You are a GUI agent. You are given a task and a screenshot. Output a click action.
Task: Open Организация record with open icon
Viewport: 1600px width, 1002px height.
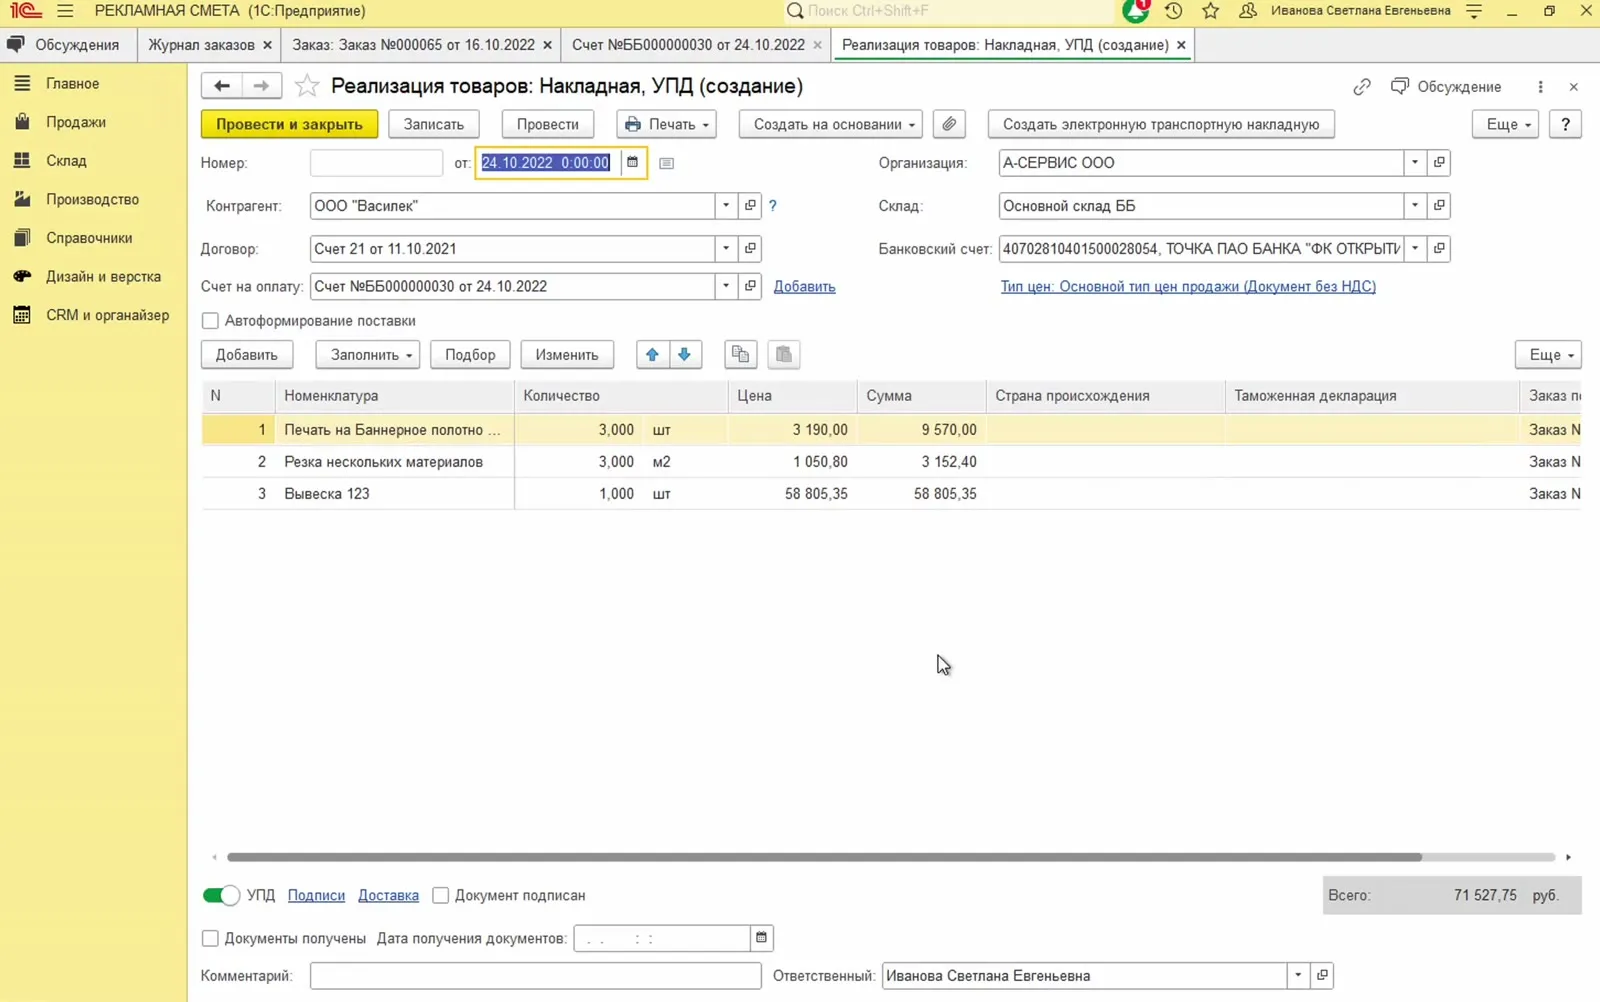(x=1439, y=162)
